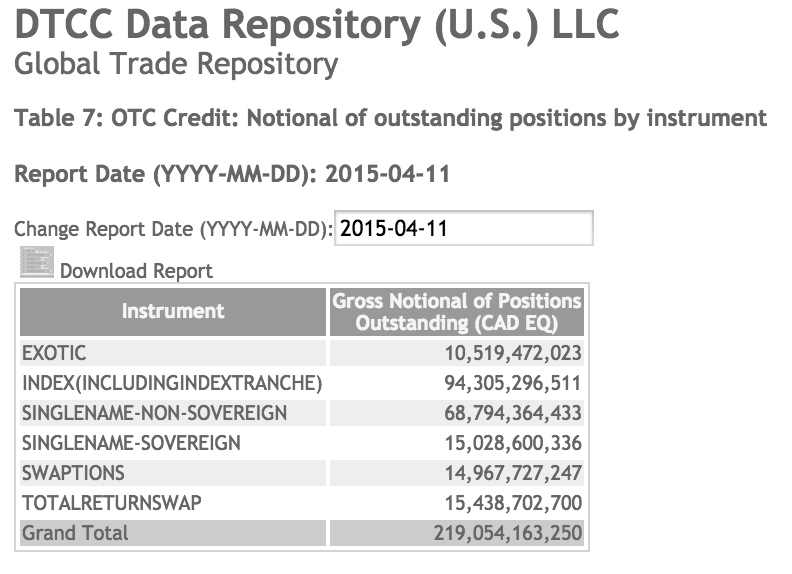
Task: Open the Download Report link
Action: point(136,271)
